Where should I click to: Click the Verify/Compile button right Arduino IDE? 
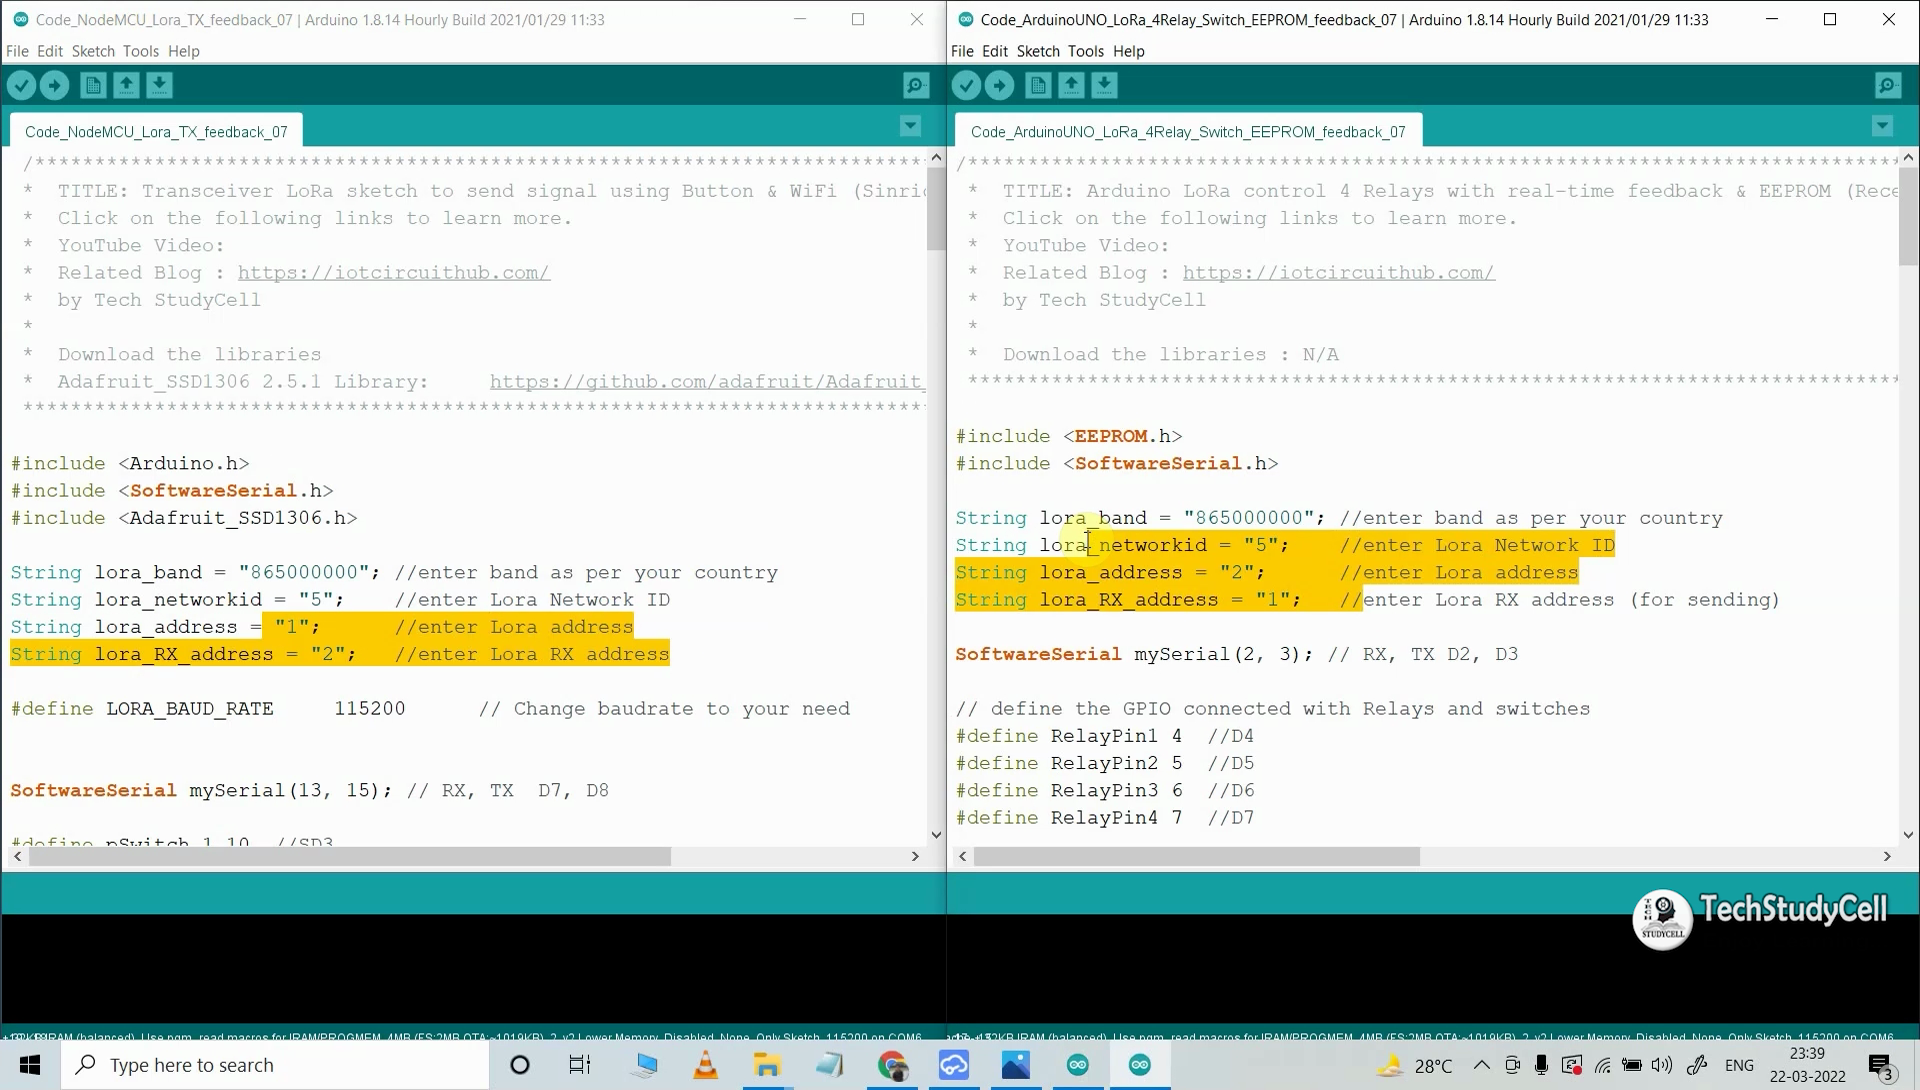pos(967,86)
